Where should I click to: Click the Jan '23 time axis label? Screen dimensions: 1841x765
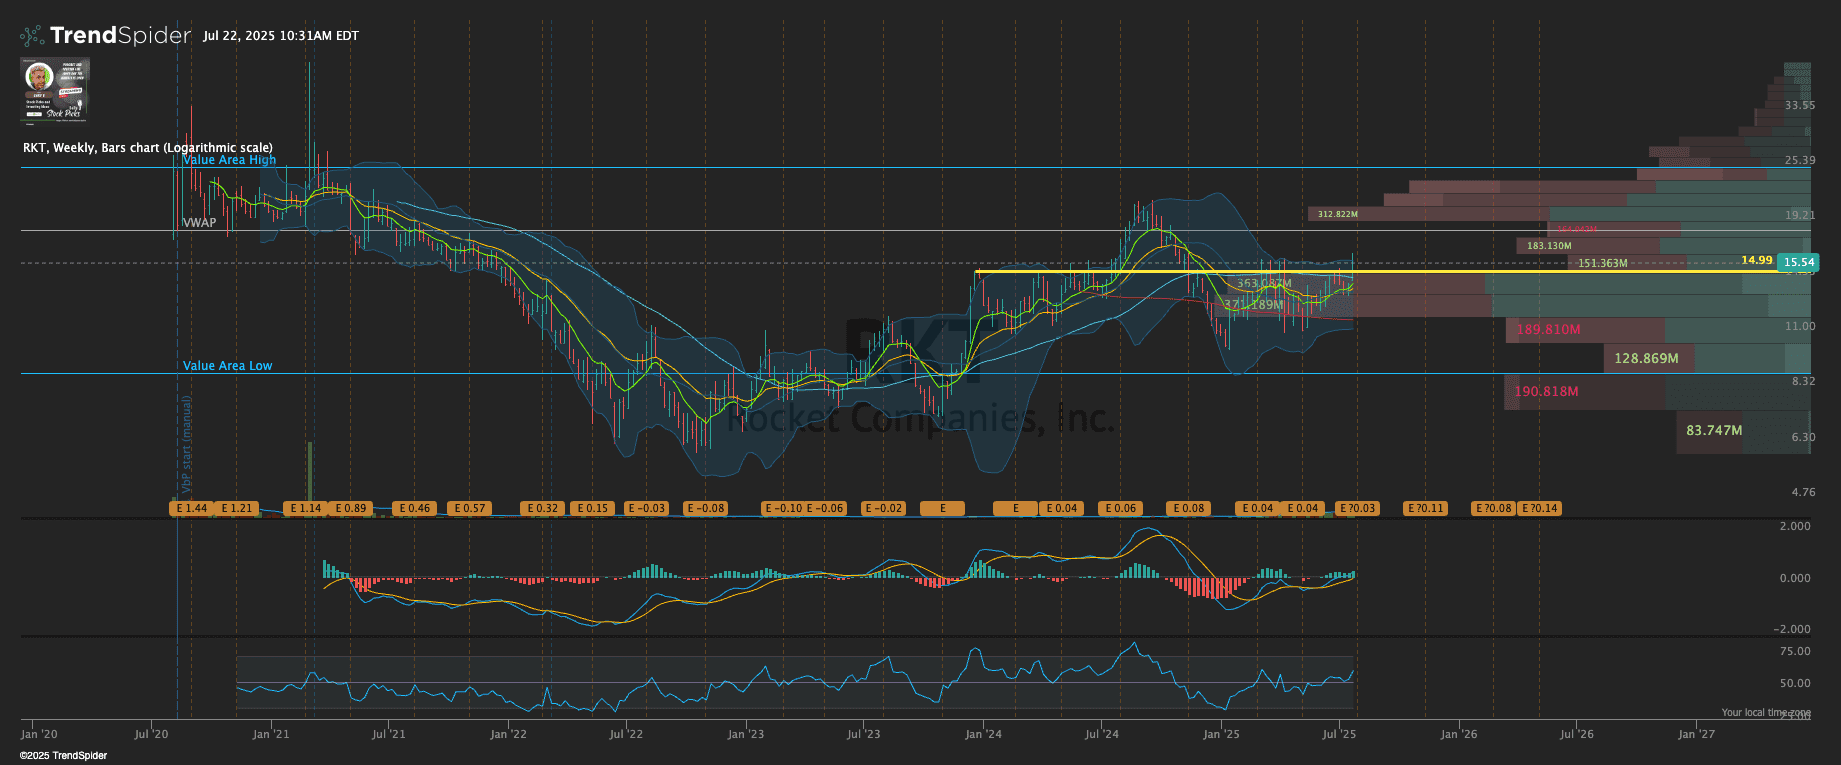click(745, 734)
